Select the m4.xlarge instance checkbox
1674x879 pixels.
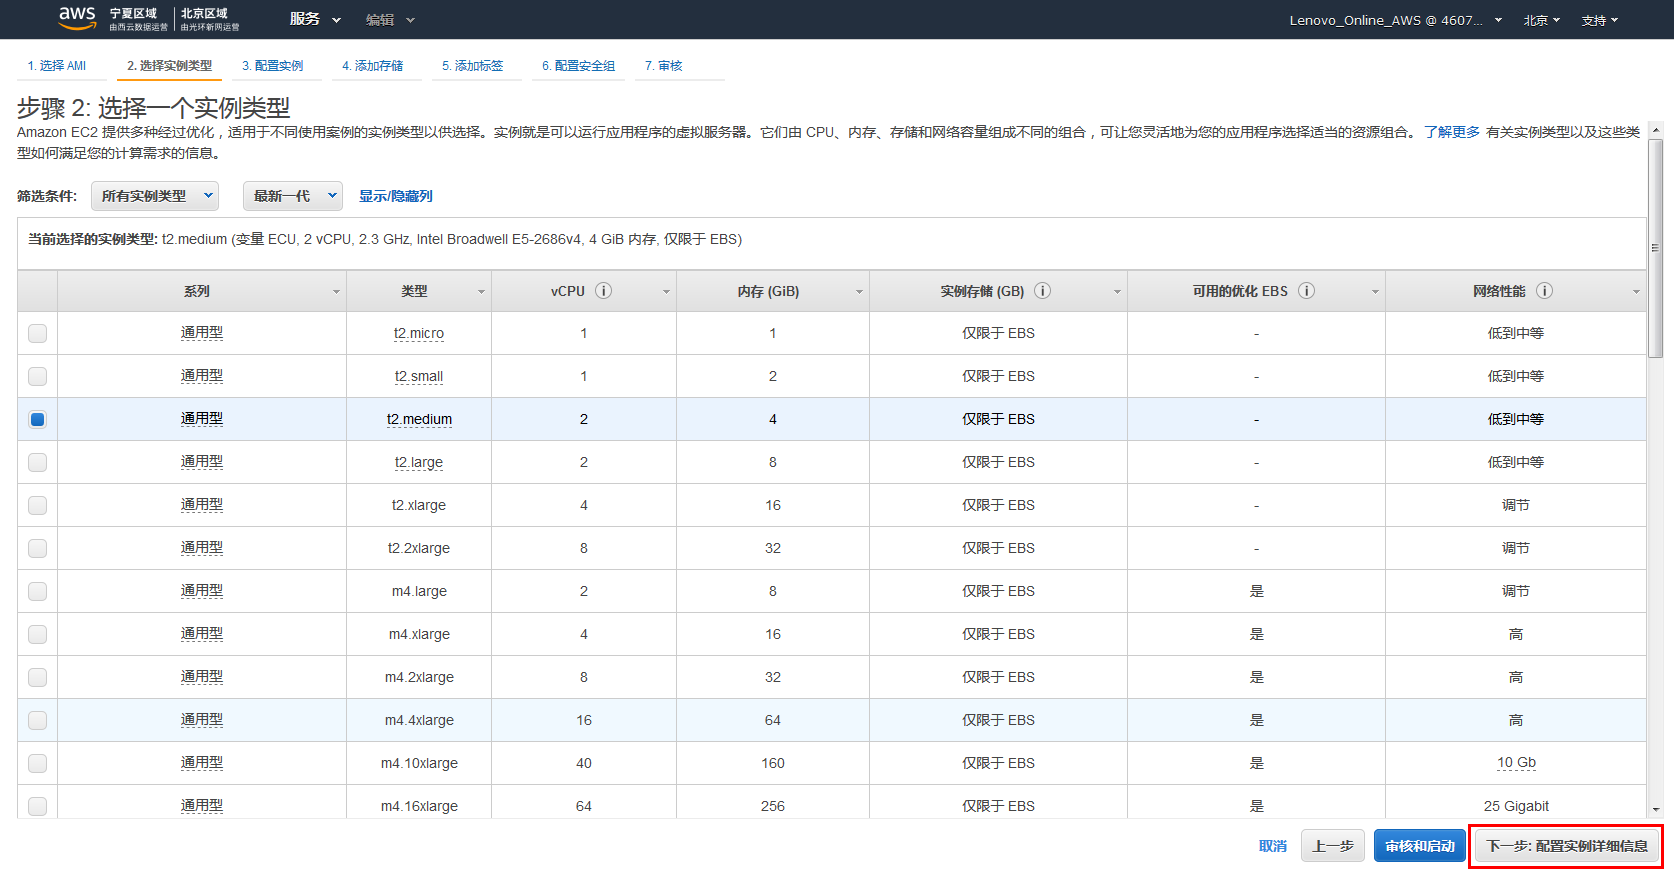coord(37,634)
